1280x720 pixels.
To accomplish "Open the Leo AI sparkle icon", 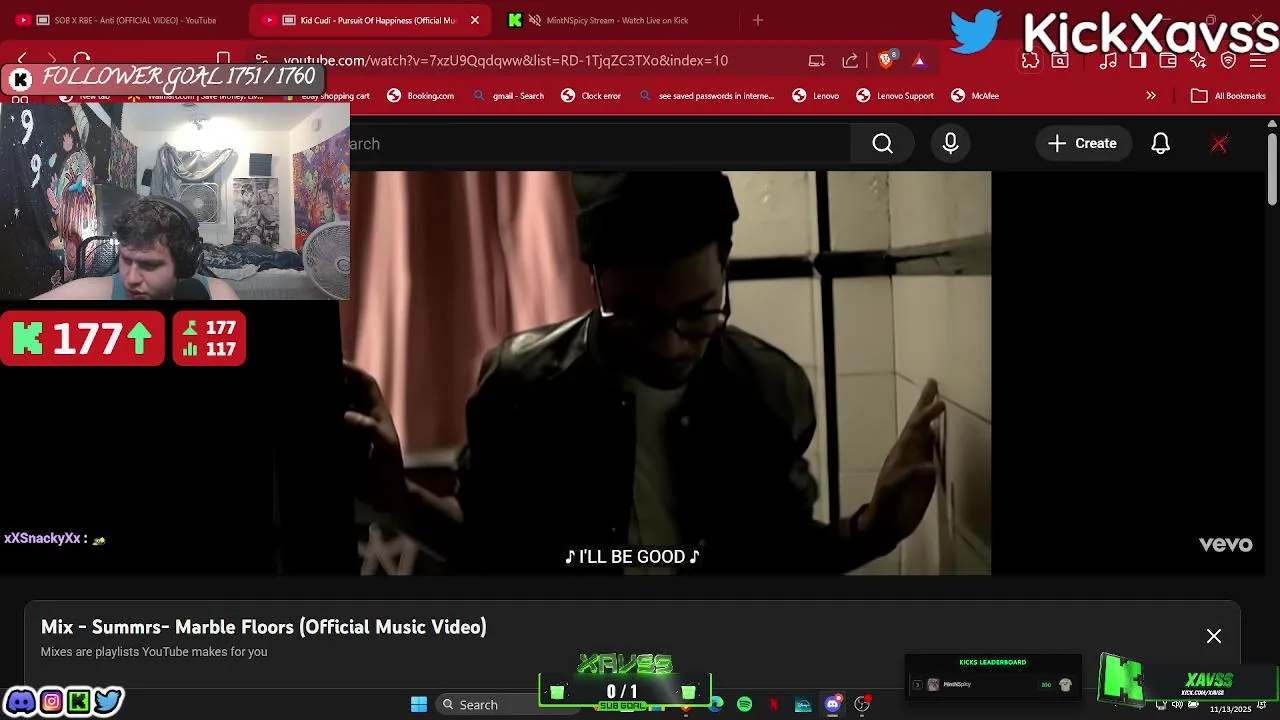I will click(1198, 61).
